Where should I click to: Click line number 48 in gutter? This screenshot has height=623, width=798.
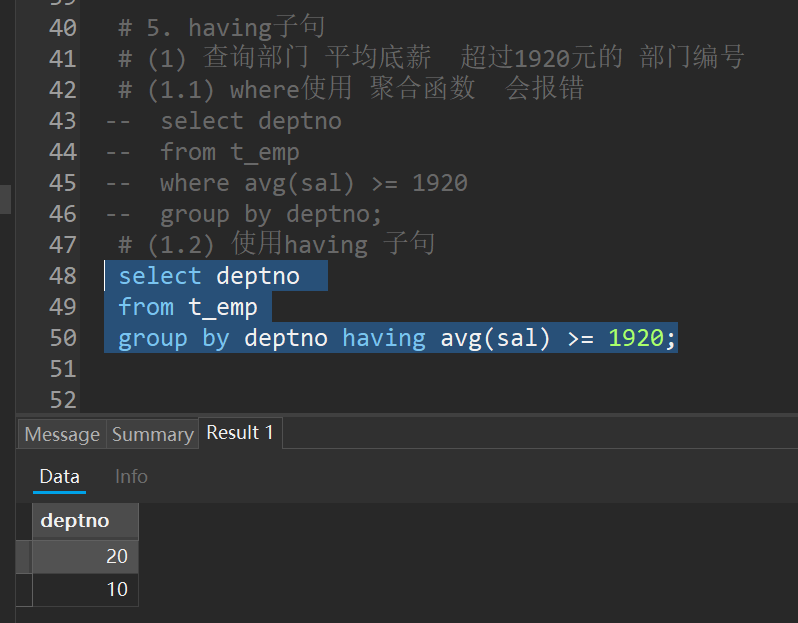(63, 276)
